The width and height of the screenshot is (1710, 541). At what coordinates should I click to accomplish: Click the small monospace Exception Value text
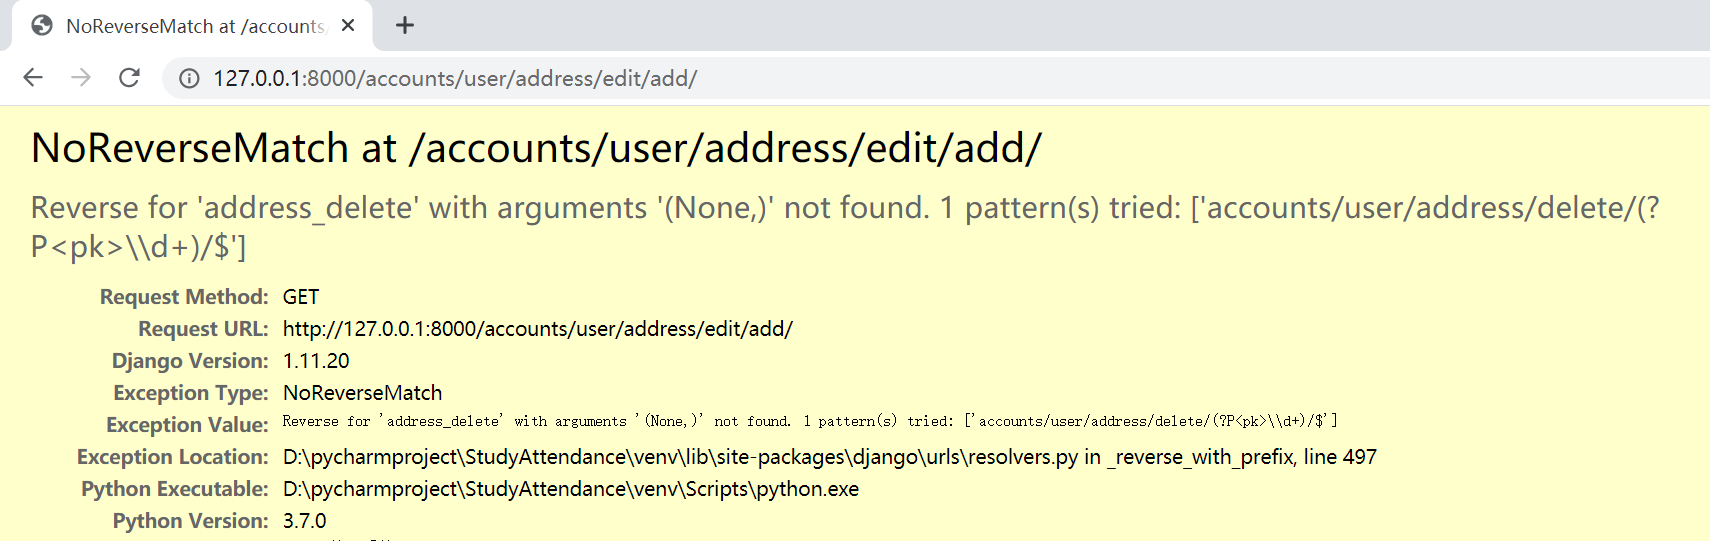(809, 421)
